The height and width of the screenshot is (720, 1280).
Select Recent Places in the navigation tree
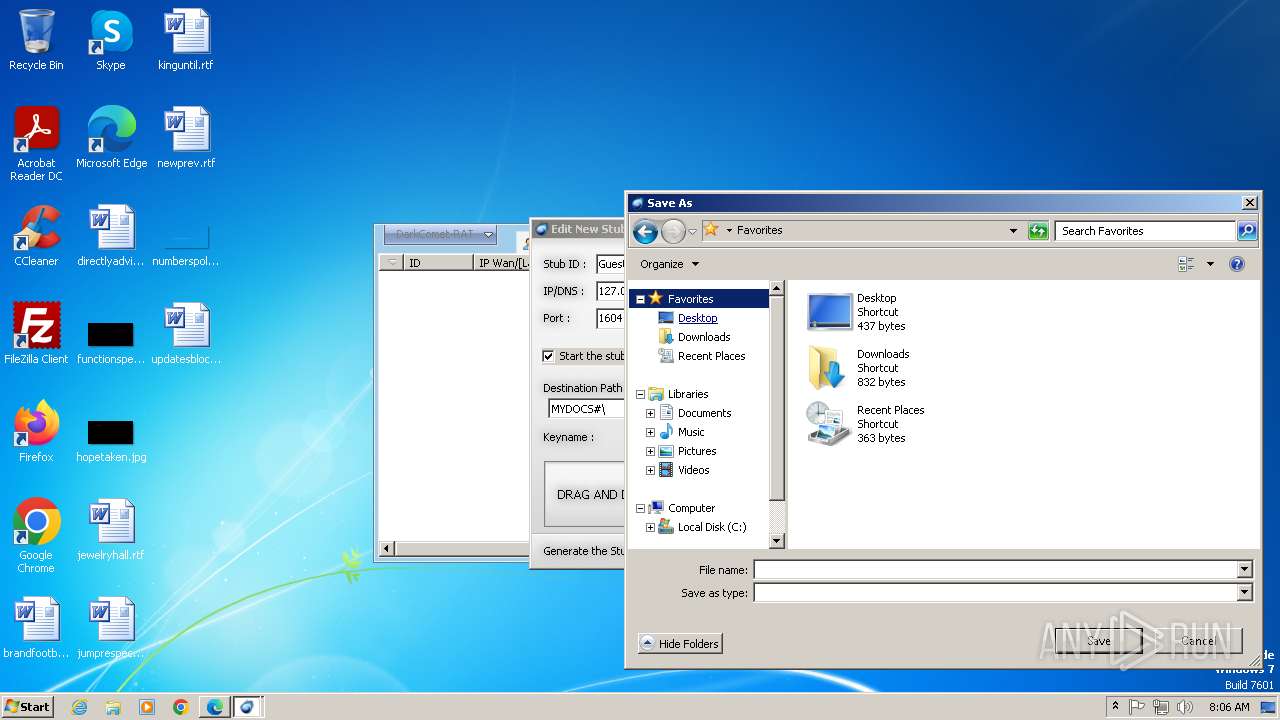711,356
